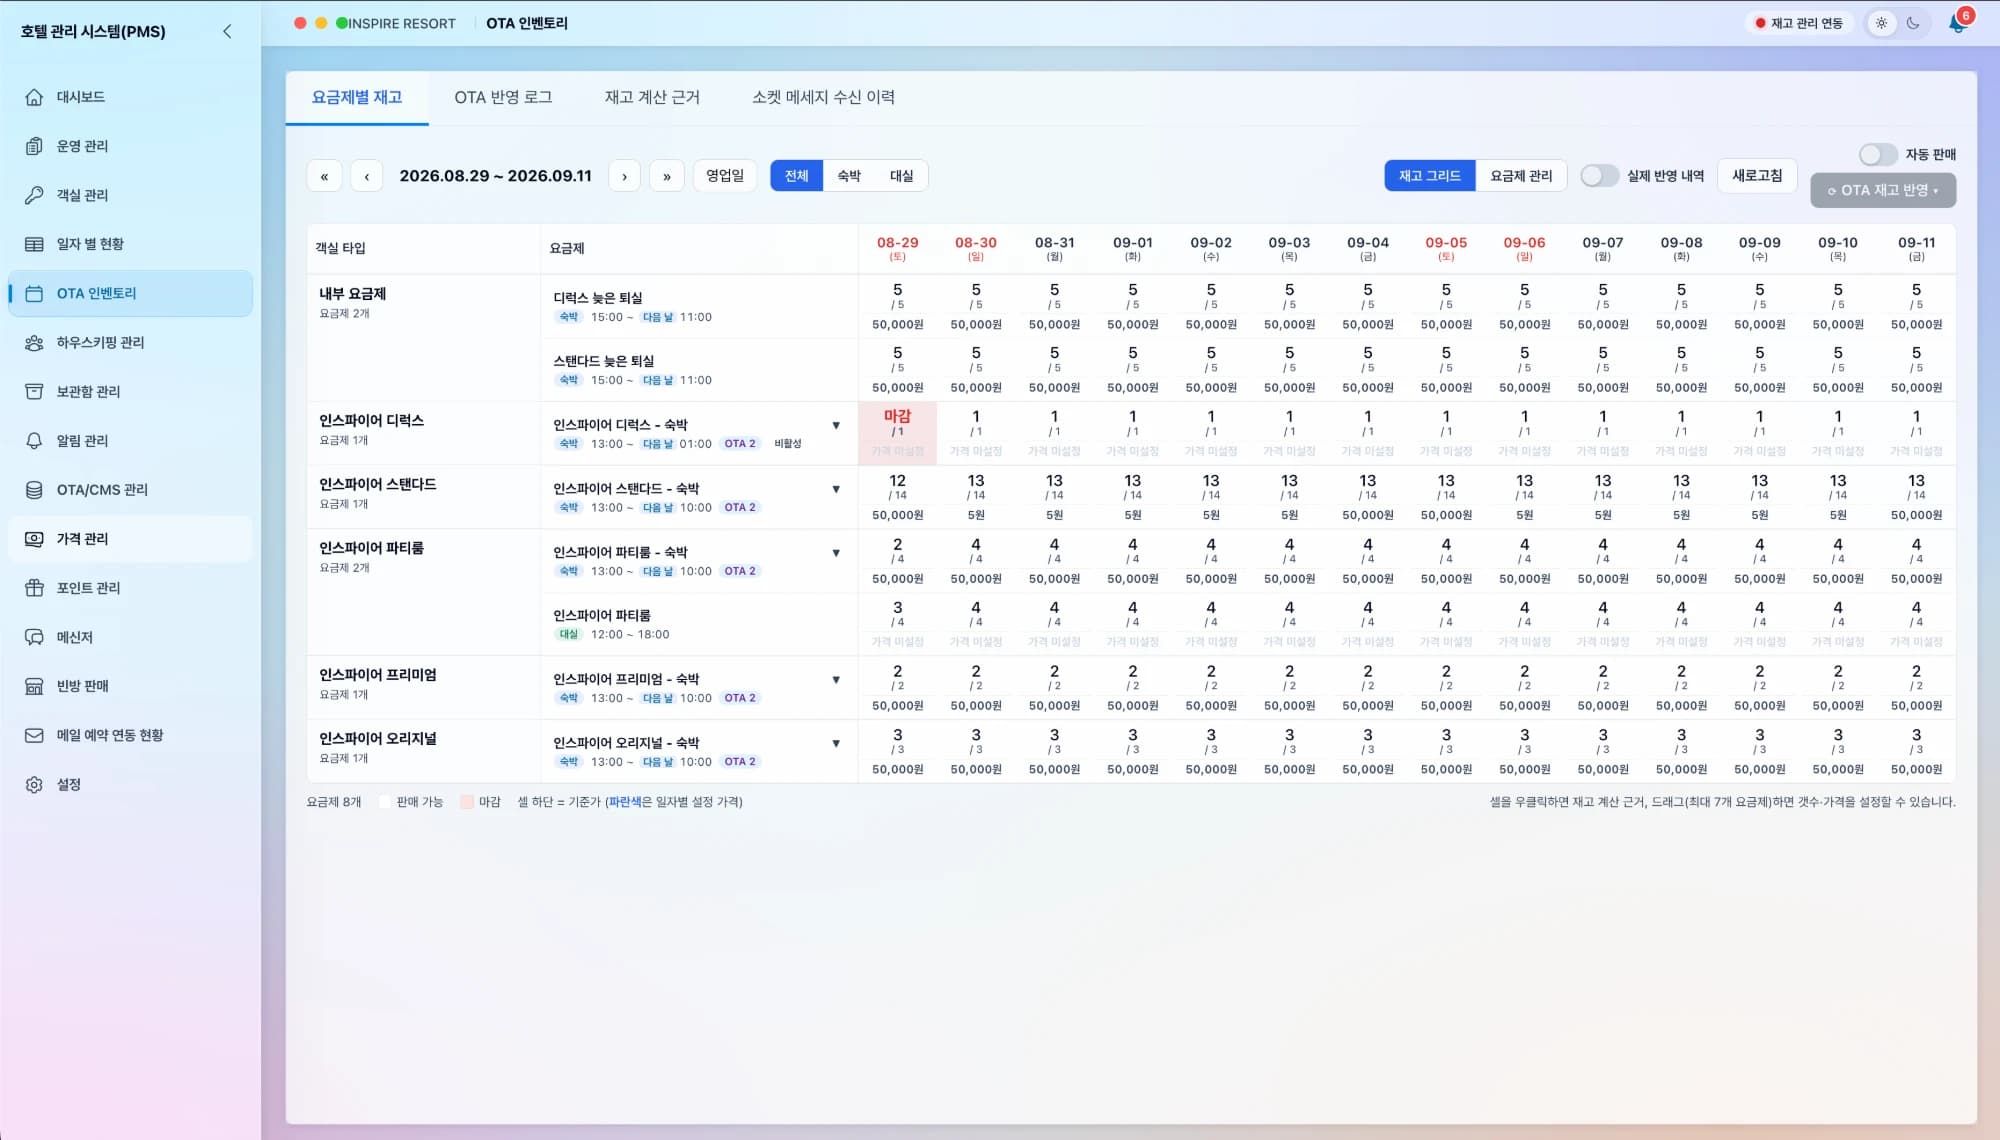Switch to the OTA 반영 로그 tab
Viewport: 2000px width, 1140px height.
pyautogui.click(x=503, y=97)
